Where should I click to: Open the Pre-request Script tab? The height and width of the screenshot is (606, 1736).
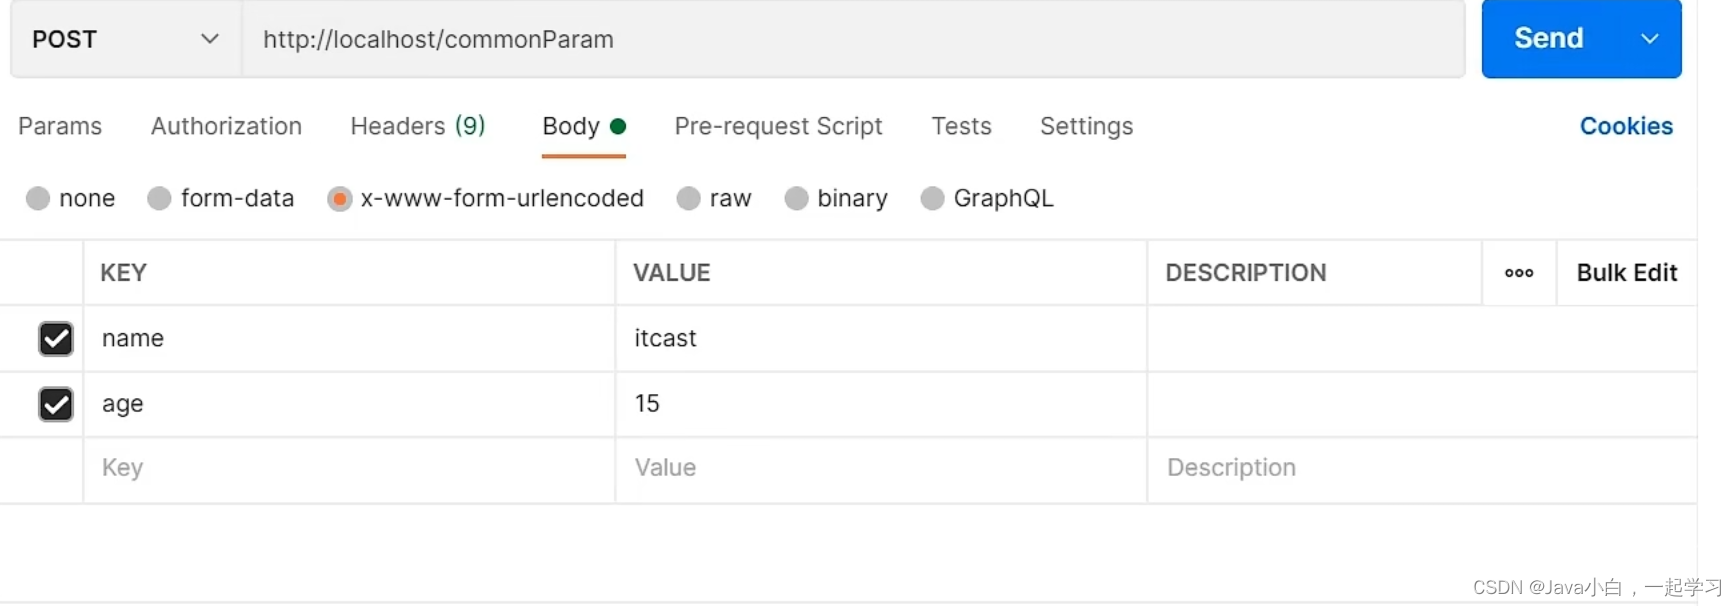[778, 126]
